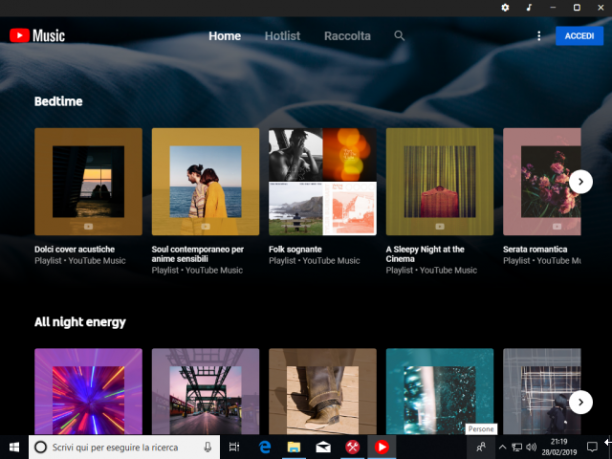Launch Microsoft Edge from taskbar
The width and height of the screenshot is (612, 459).
pos(265,447)
